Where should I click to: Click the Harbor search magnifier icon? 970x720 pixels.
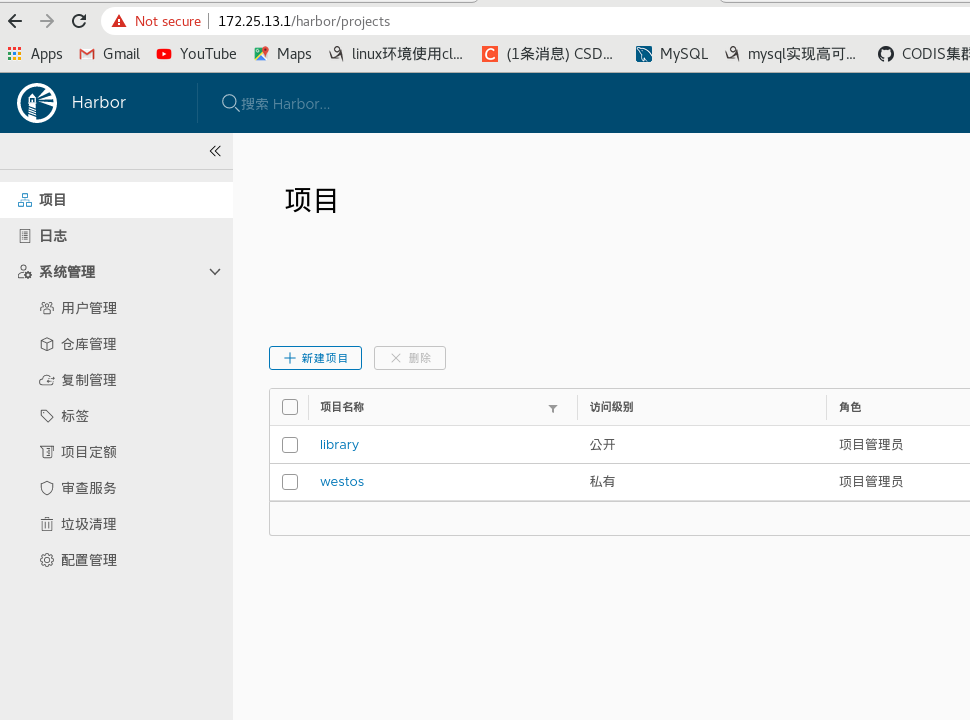pyautogui.click(x=230, y=103)
